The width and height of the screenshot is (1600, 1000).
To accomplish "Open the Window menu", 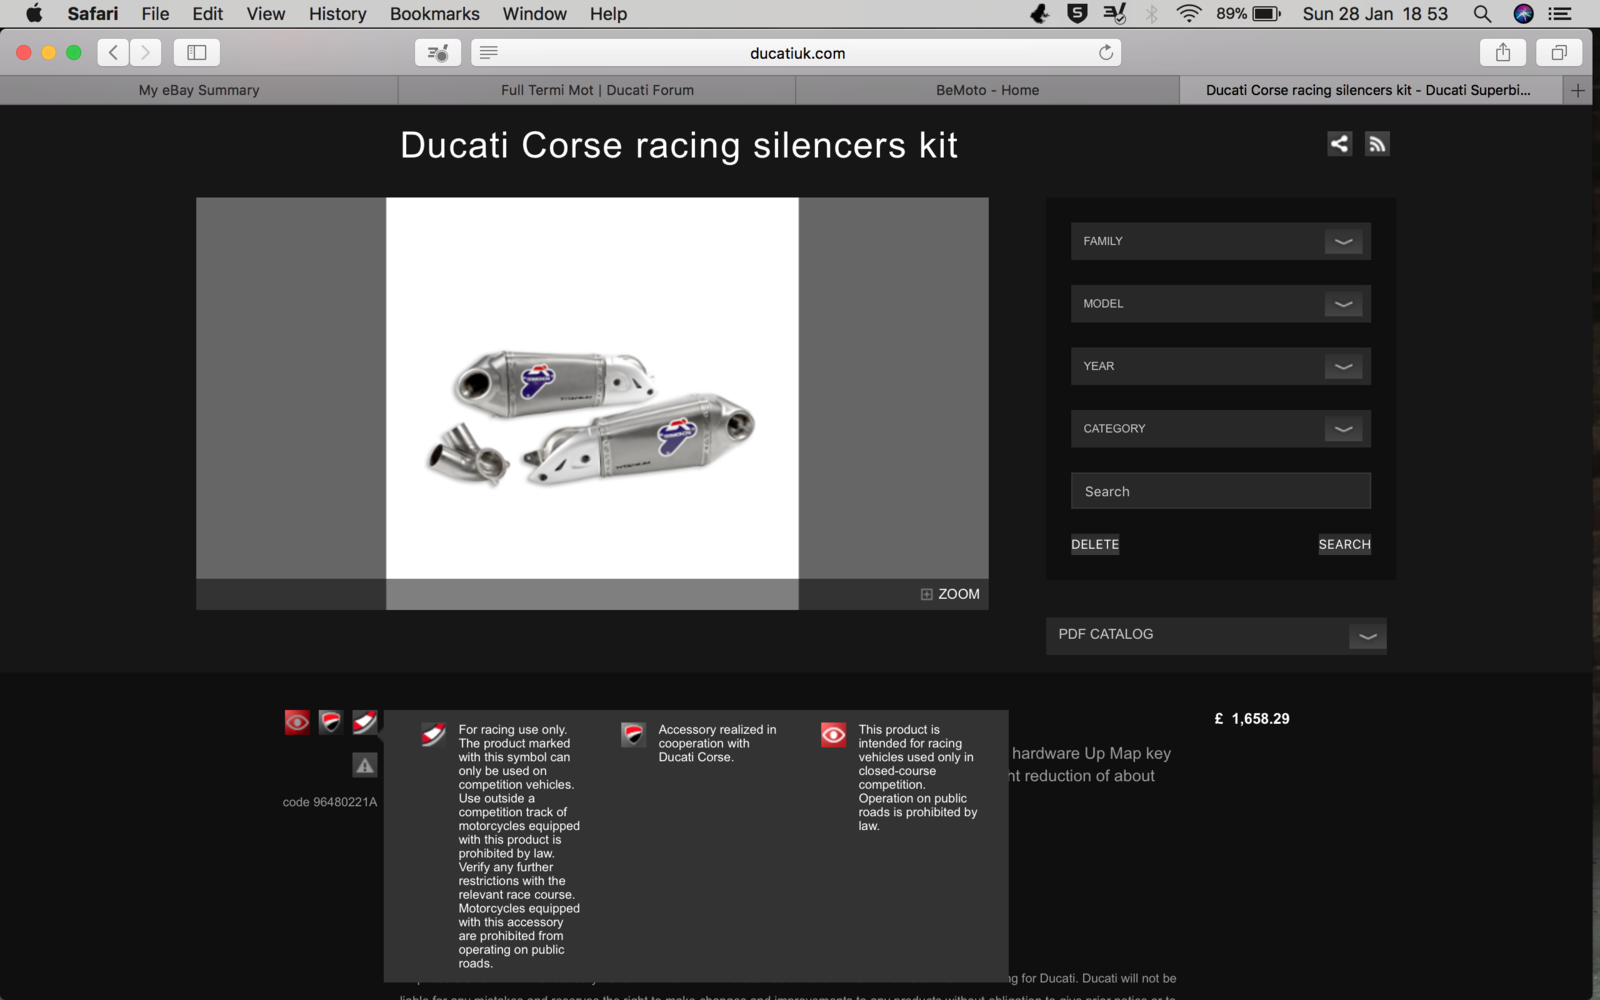I will point(535,14).
